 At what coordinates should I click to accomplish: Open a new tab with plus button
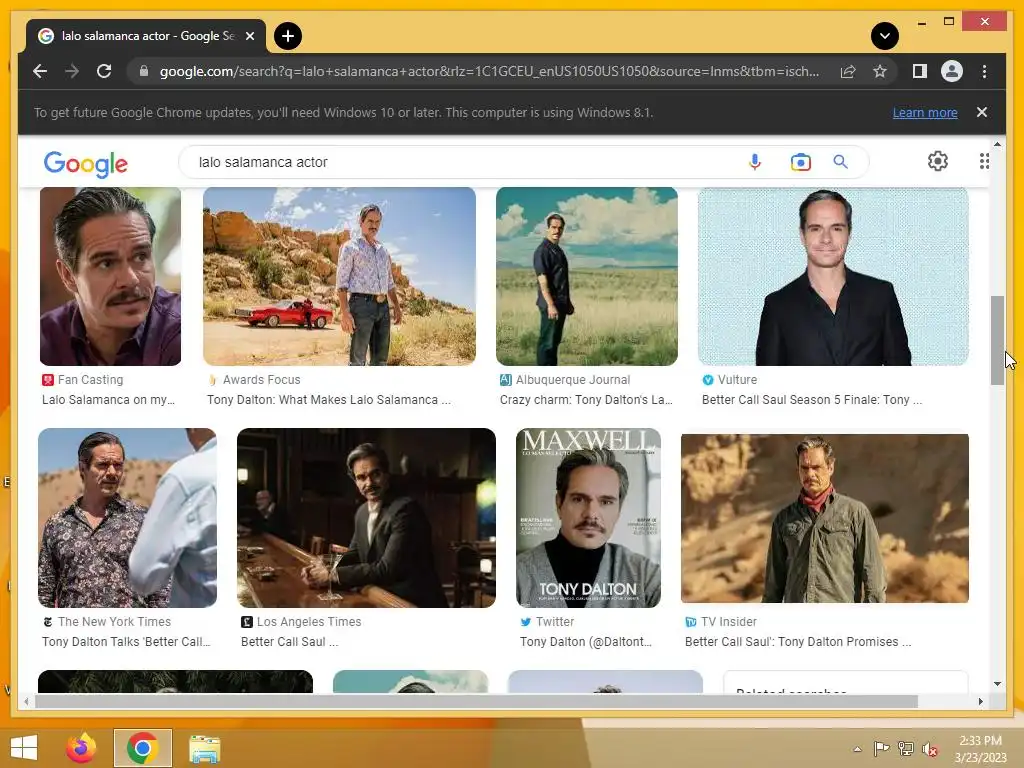click(288, 36)
